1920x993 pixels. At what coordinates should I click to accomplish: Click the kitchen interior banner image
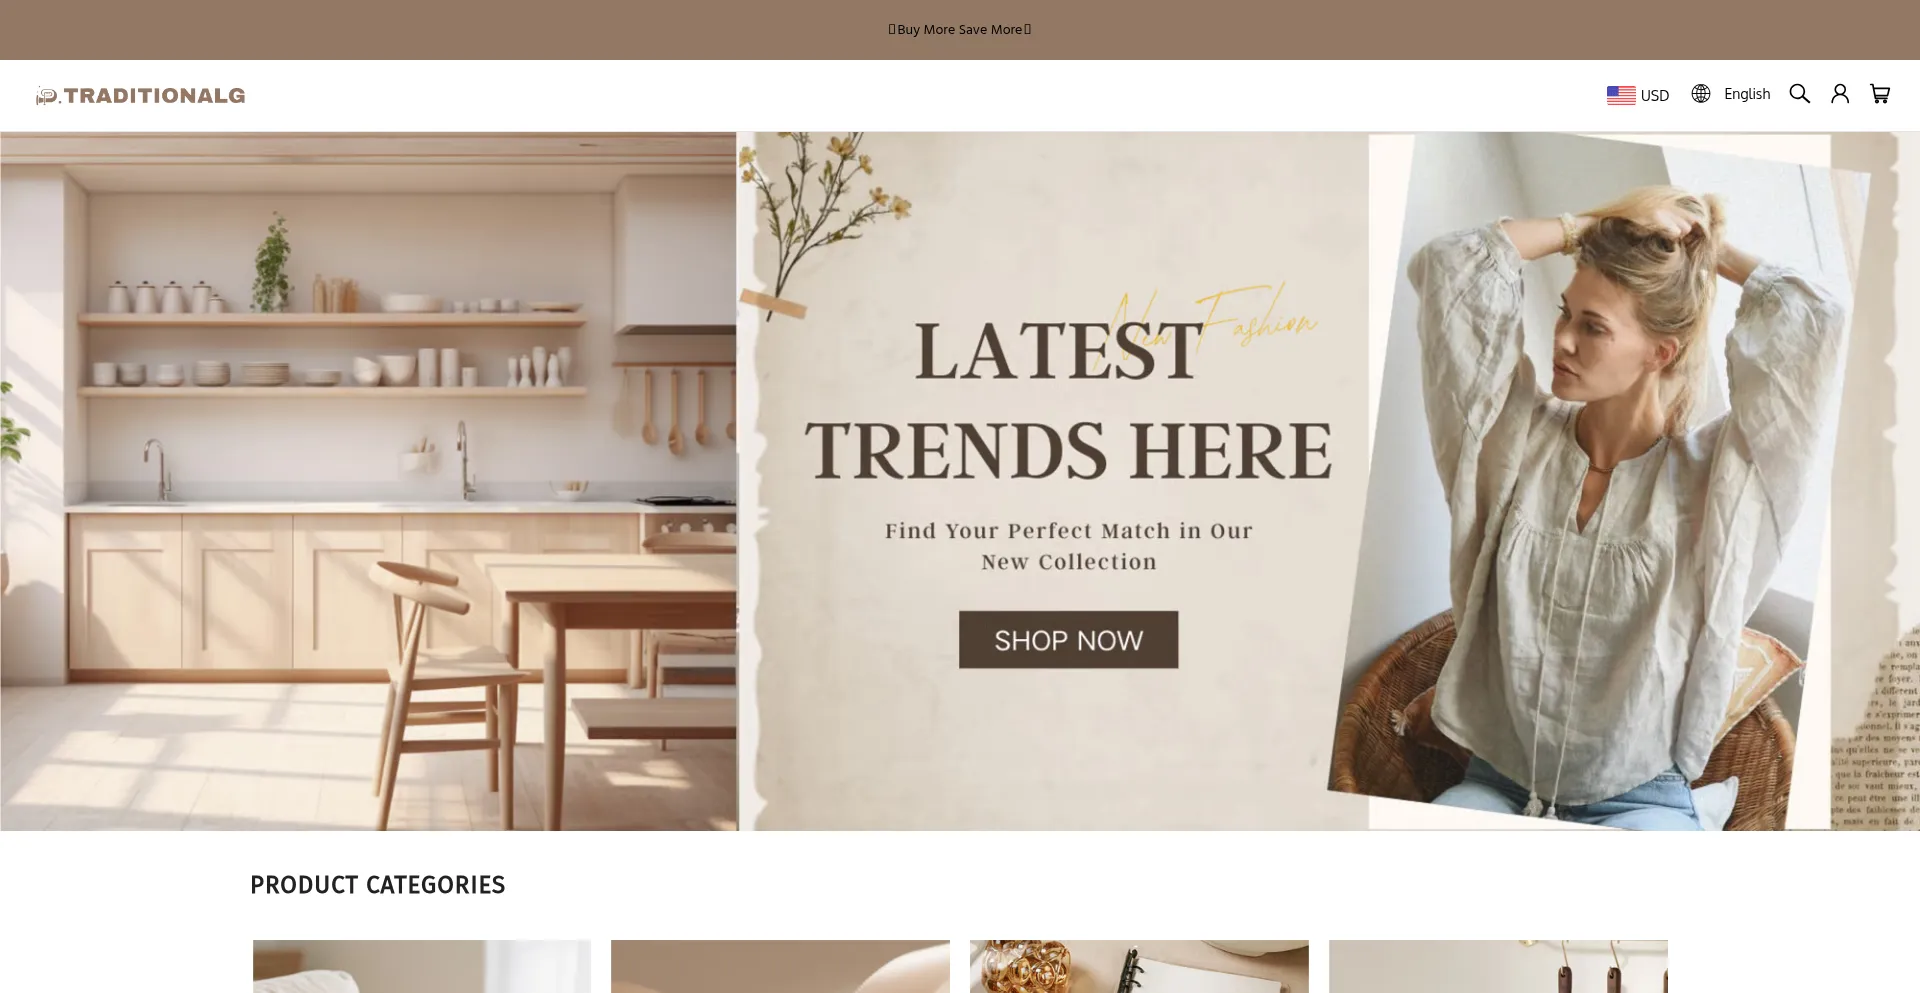[368, 481]
